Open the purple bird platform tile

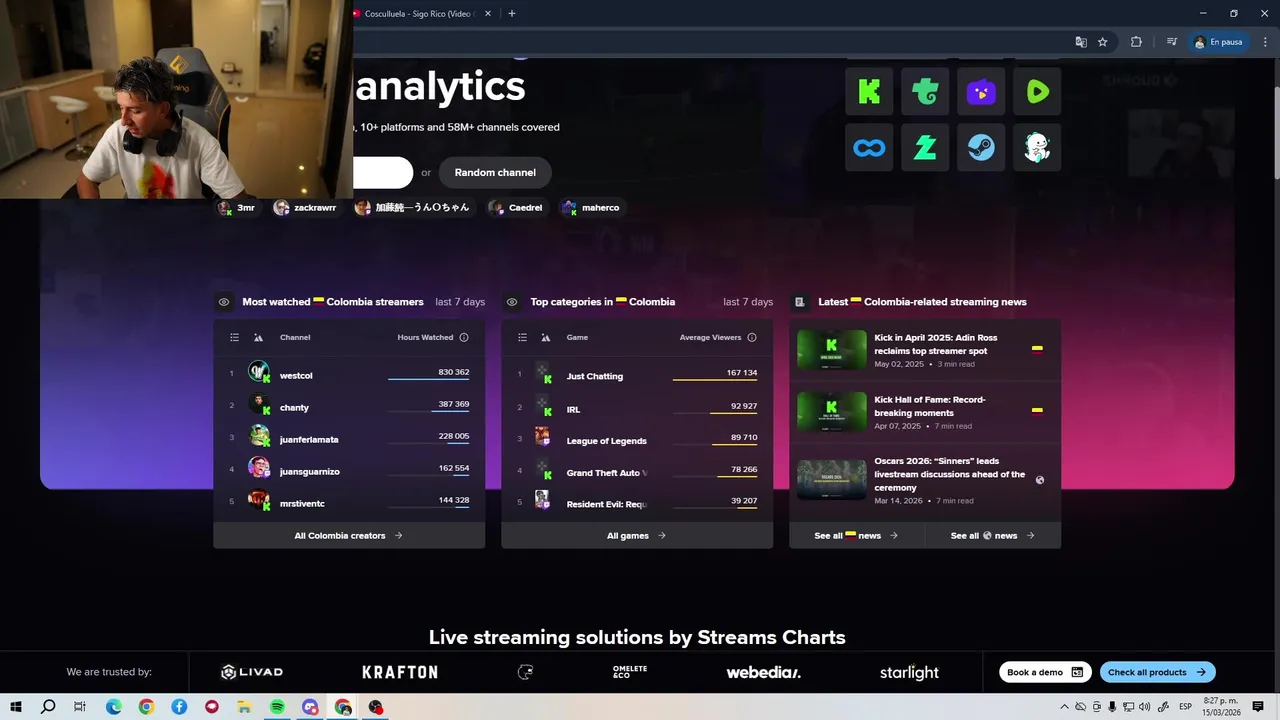(x=981, y=92)
